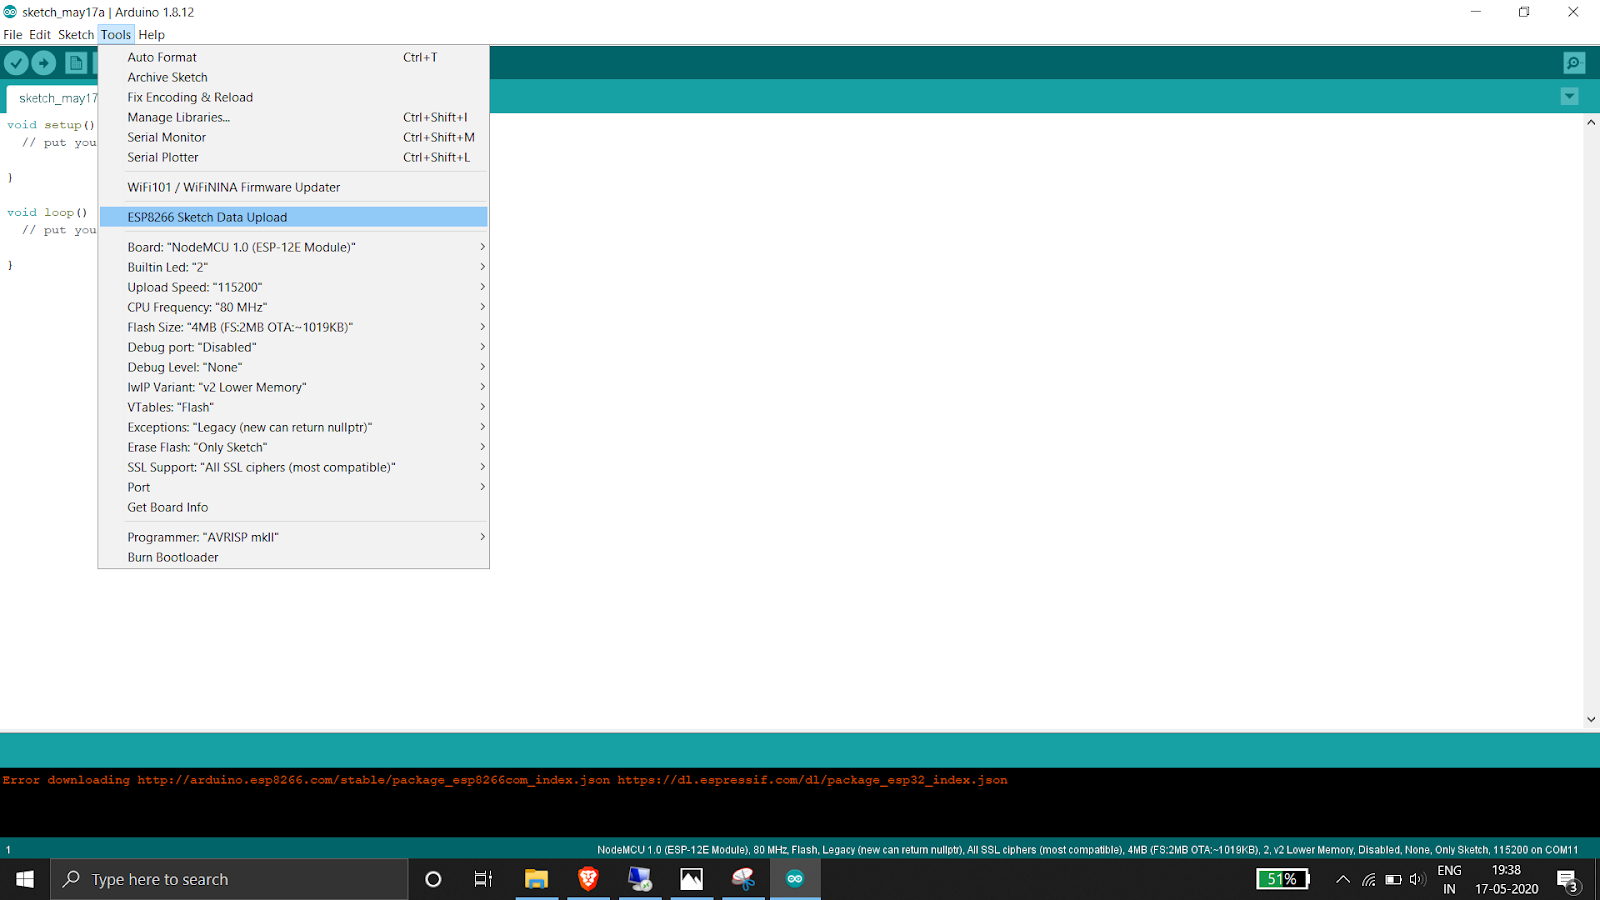This screenshot has height=900, width=1600.
Task: Expand the SSL Support submenu
Action: pyautogui.click(x=293, y=467)
